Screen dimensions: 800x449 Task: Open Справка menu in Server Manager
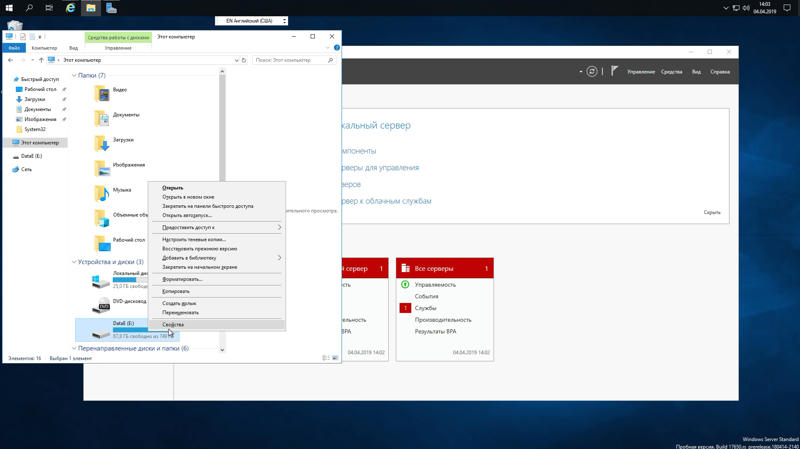tap(720, 72)
